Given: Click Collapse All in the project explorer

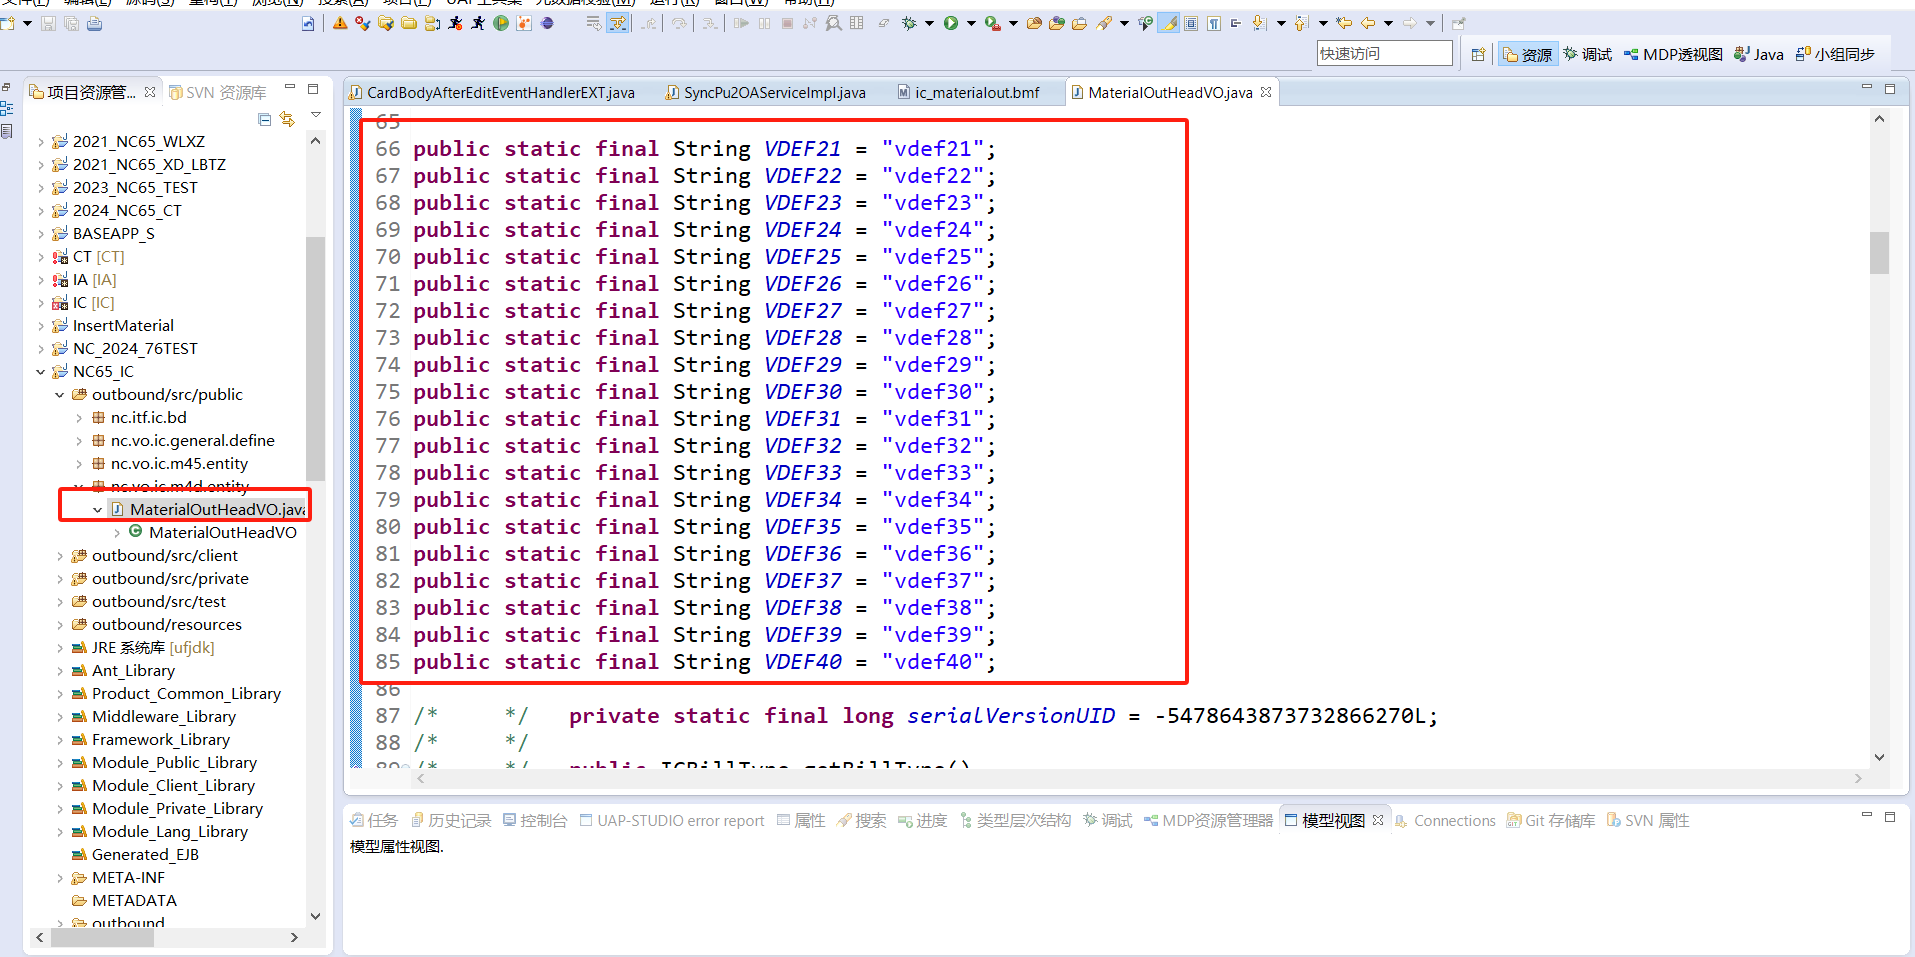Looking at the screenshot, I should (264, 119).
